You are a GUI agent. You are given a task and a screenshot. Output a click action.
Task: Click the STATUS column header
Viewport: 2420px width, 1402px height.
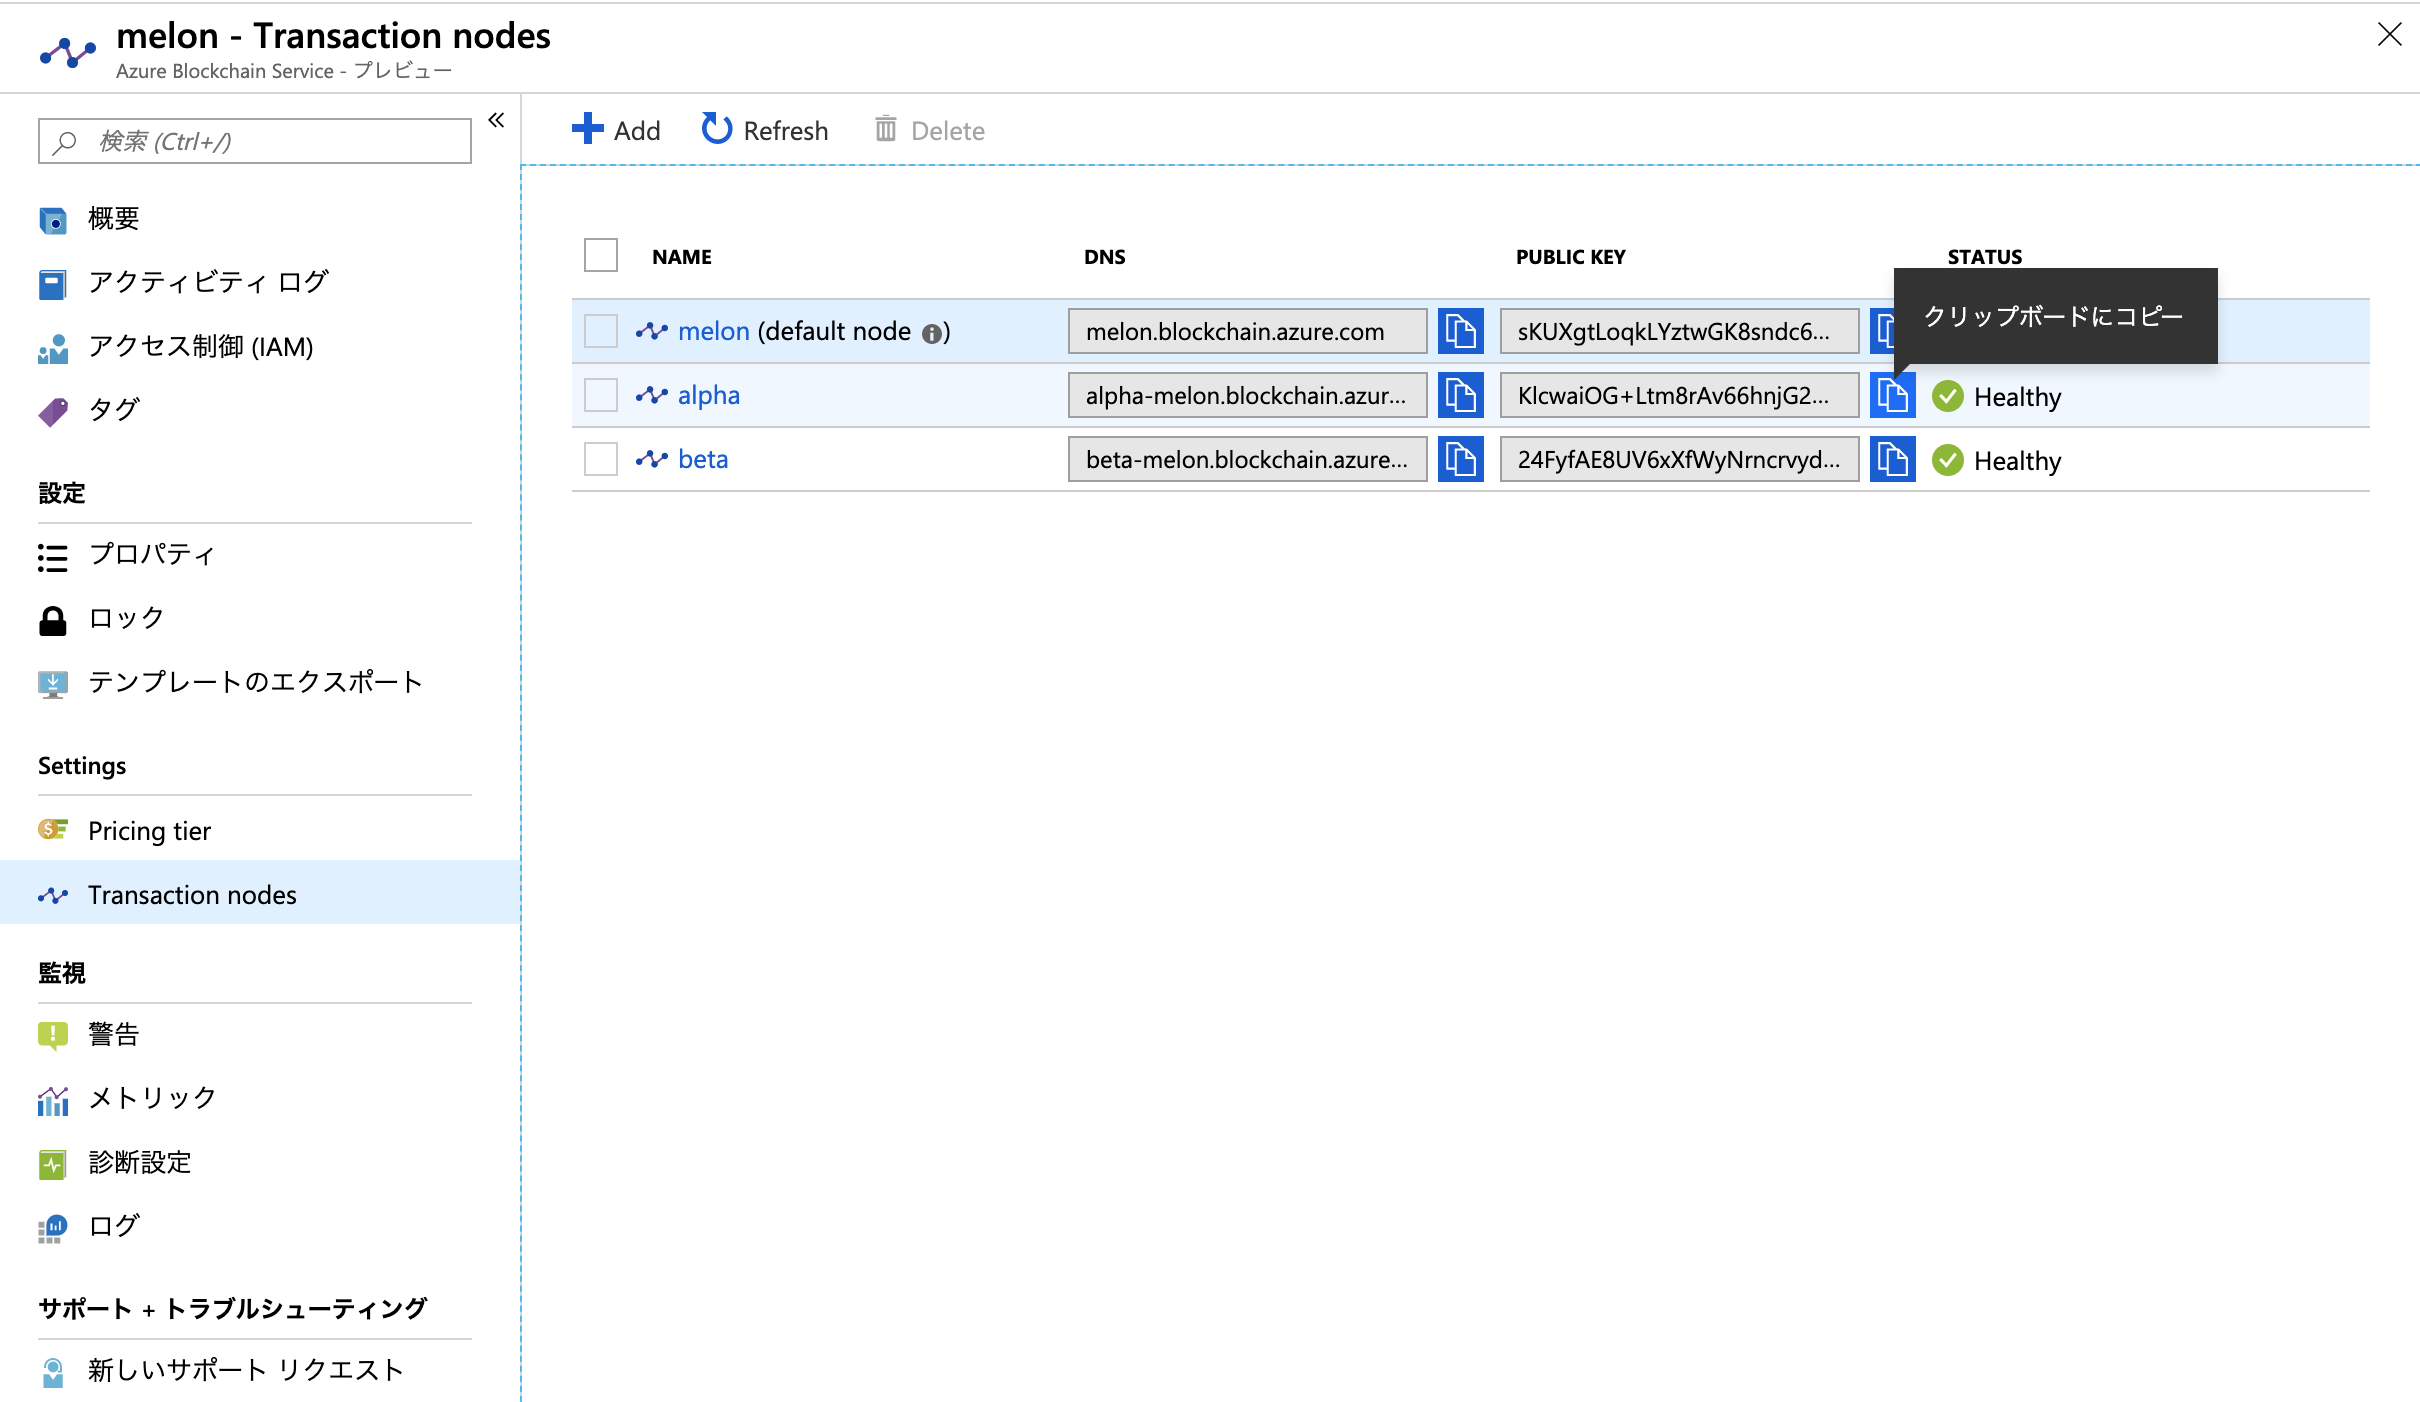pos(1985,257)
